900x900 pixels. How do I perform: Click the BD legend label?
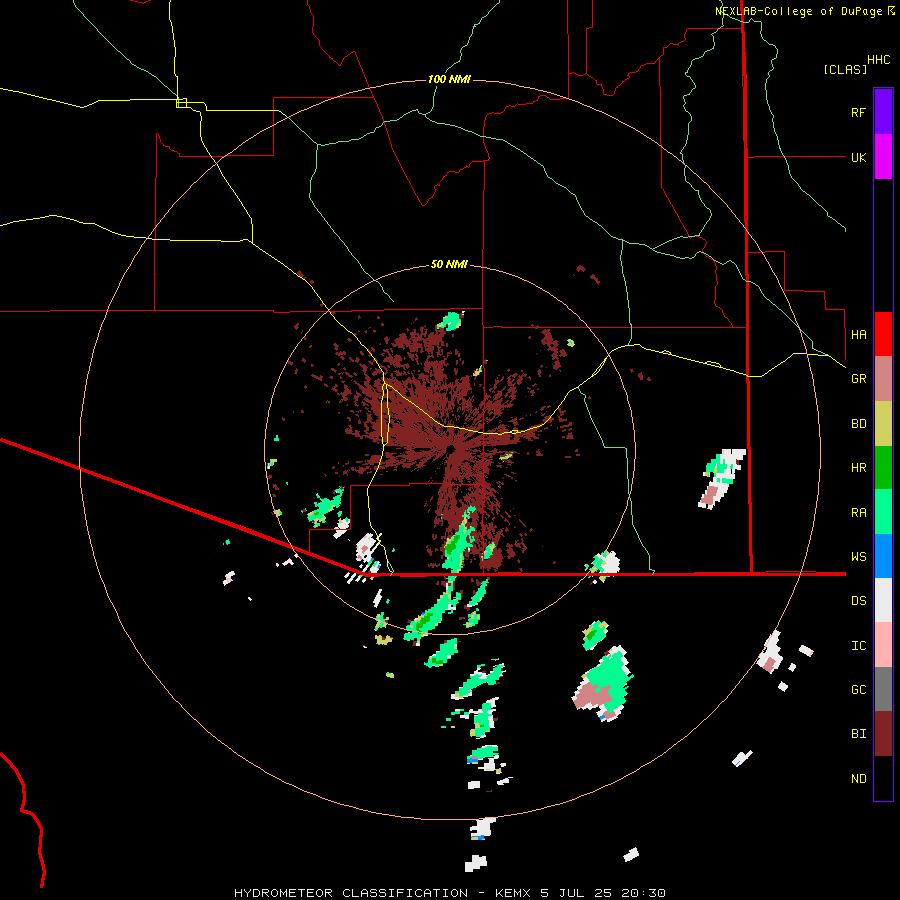859,424
